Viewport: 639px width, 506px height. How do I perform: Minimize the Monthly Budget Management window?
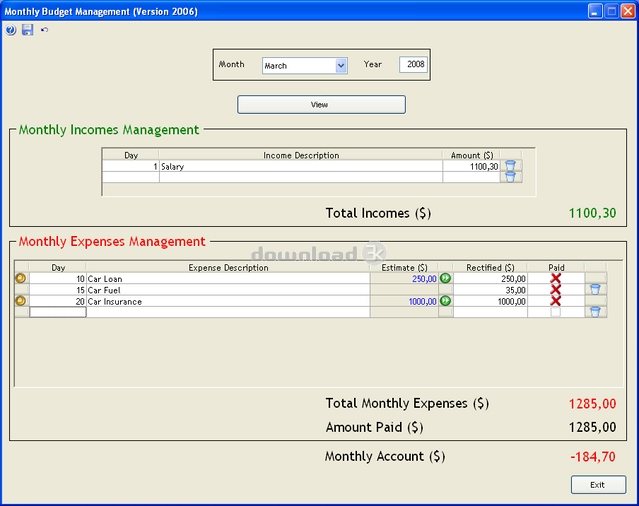click(595, 11)
